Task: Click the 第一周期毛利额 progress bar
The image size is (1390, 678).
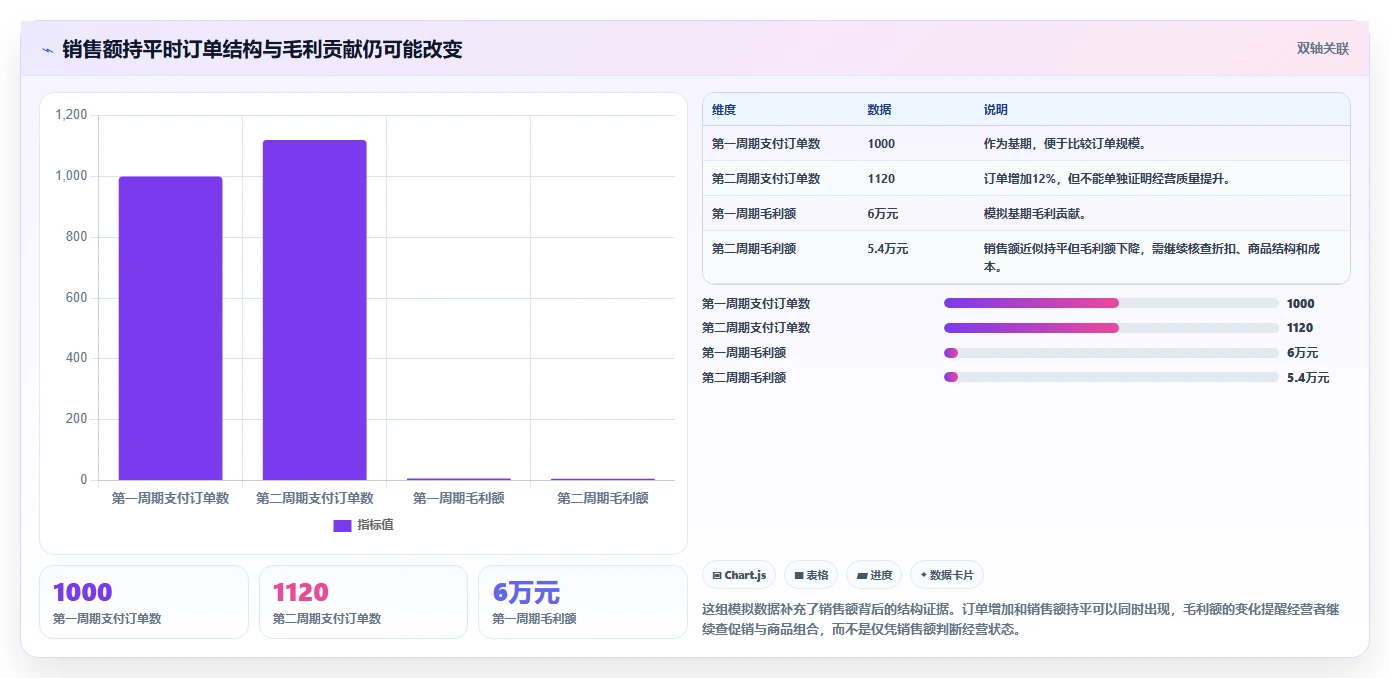Action: coord(1111,352)
